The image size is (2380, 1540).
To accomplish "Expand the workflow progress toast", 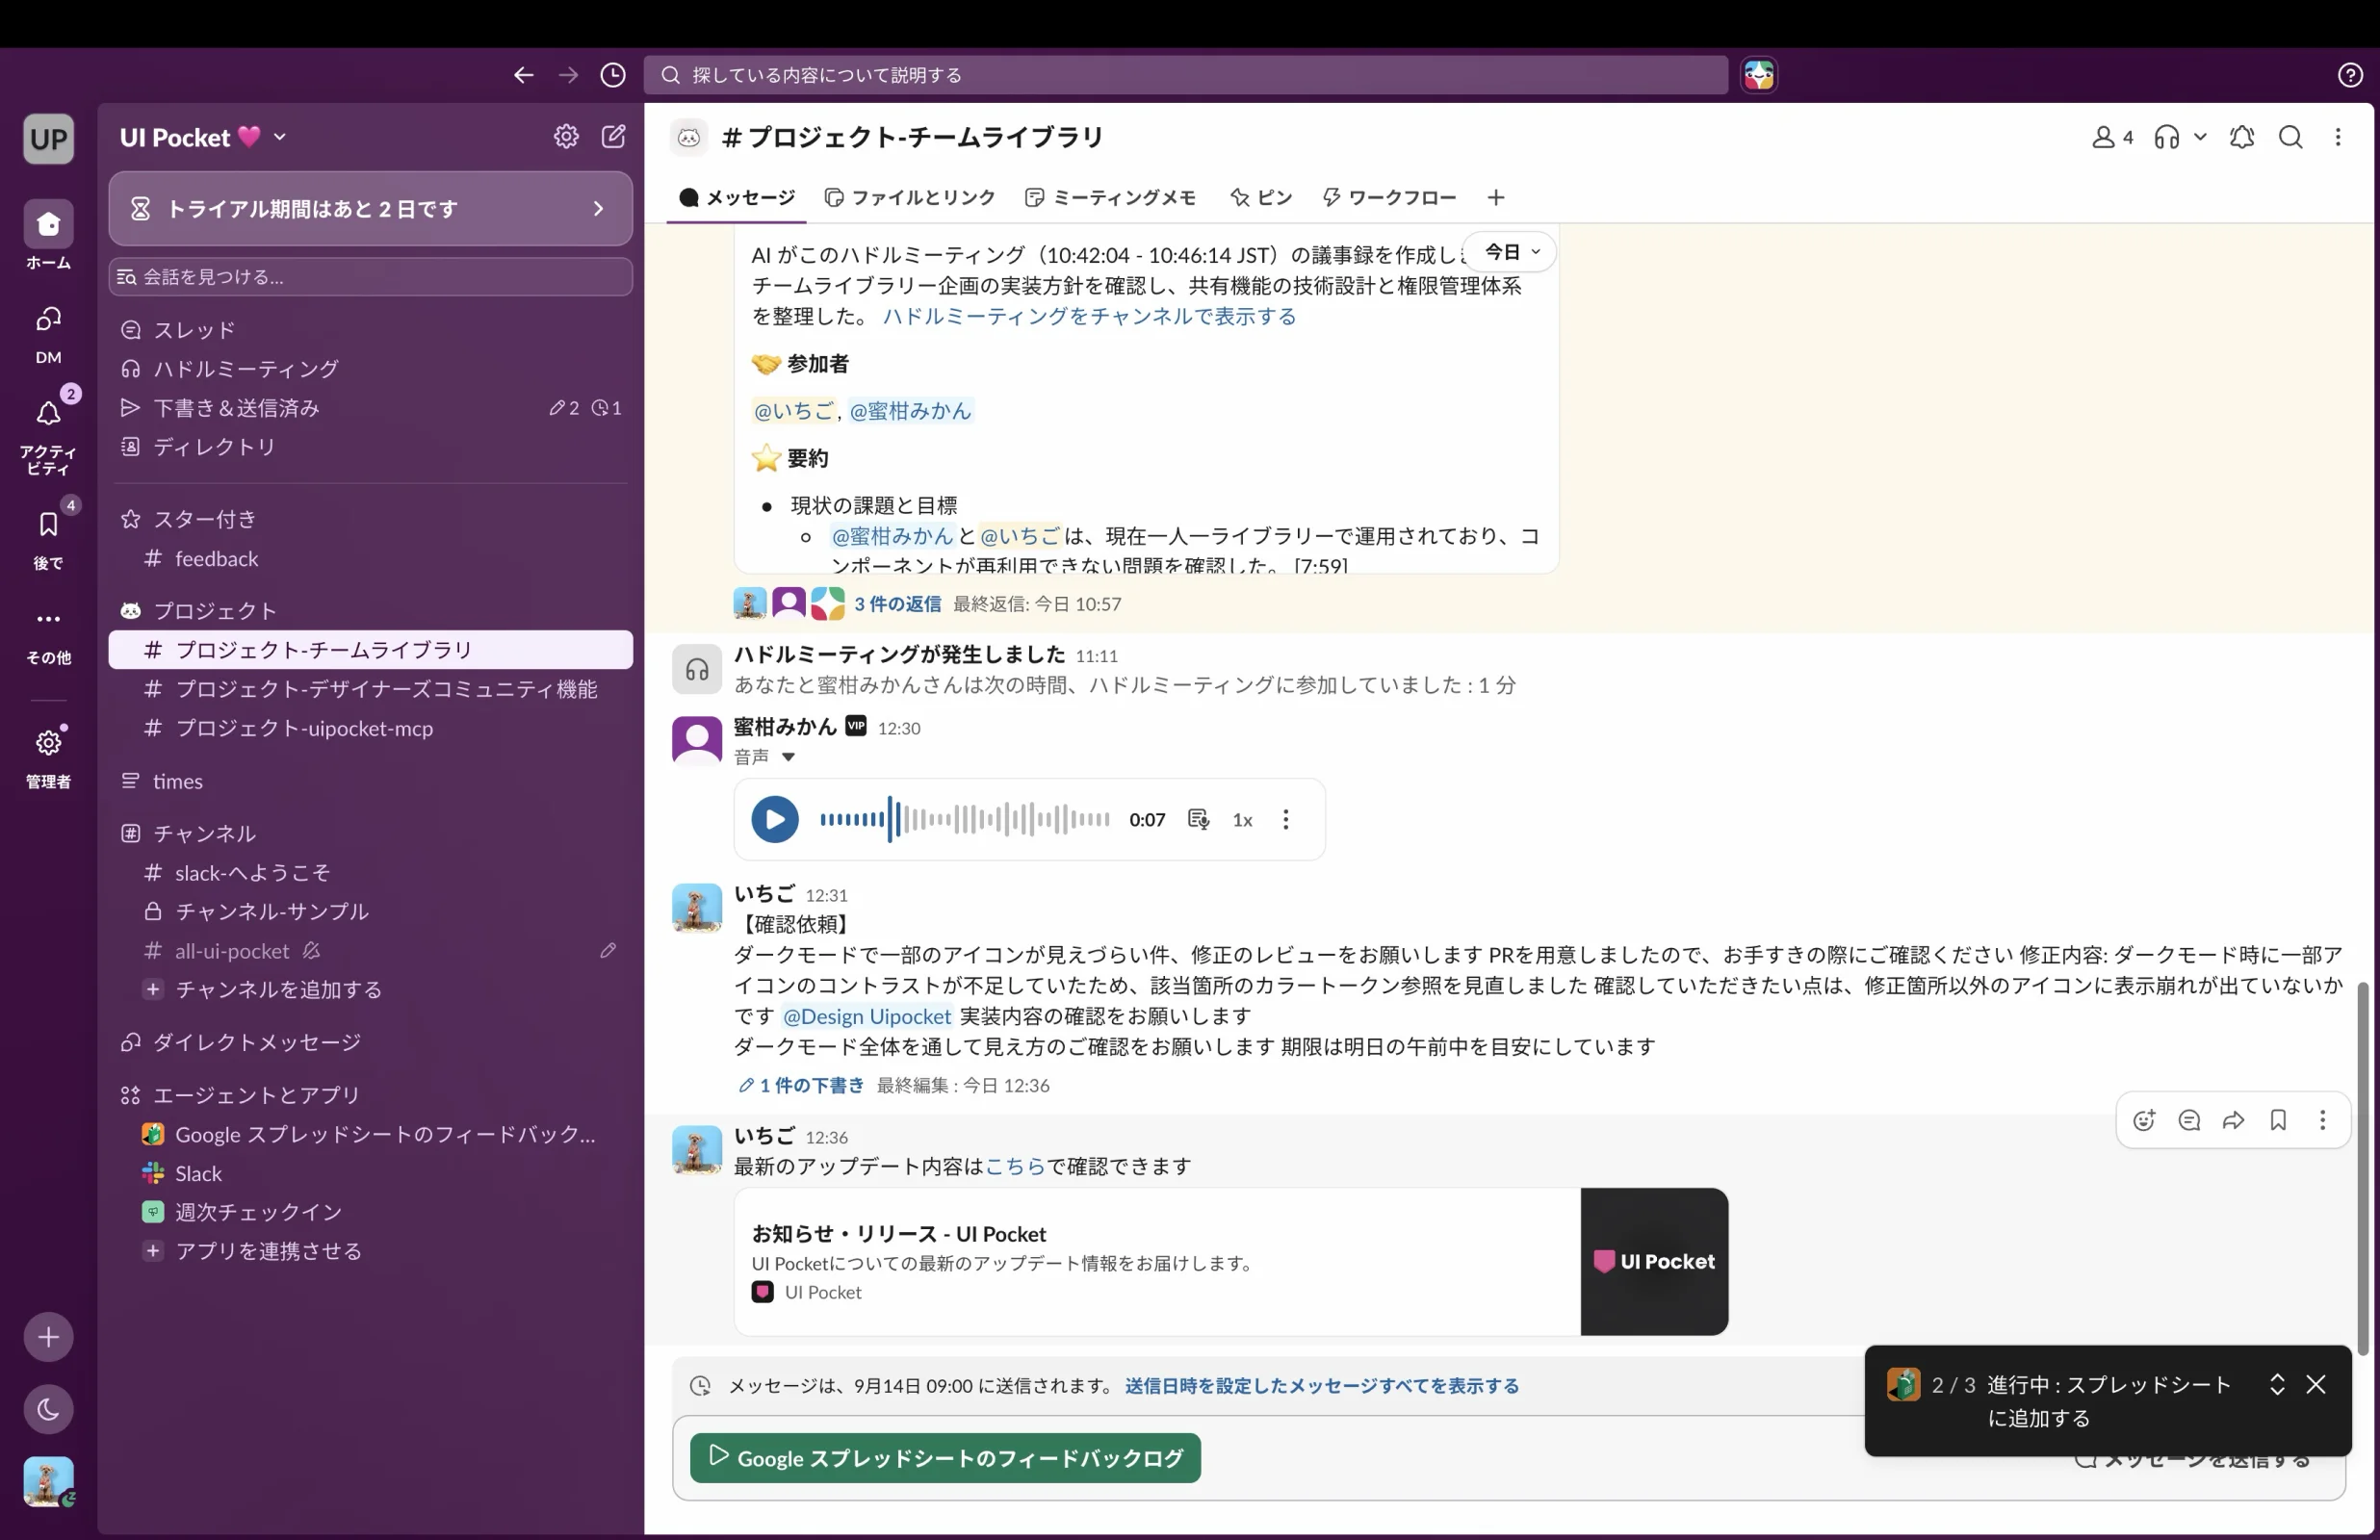I will click(2277, 1384).
